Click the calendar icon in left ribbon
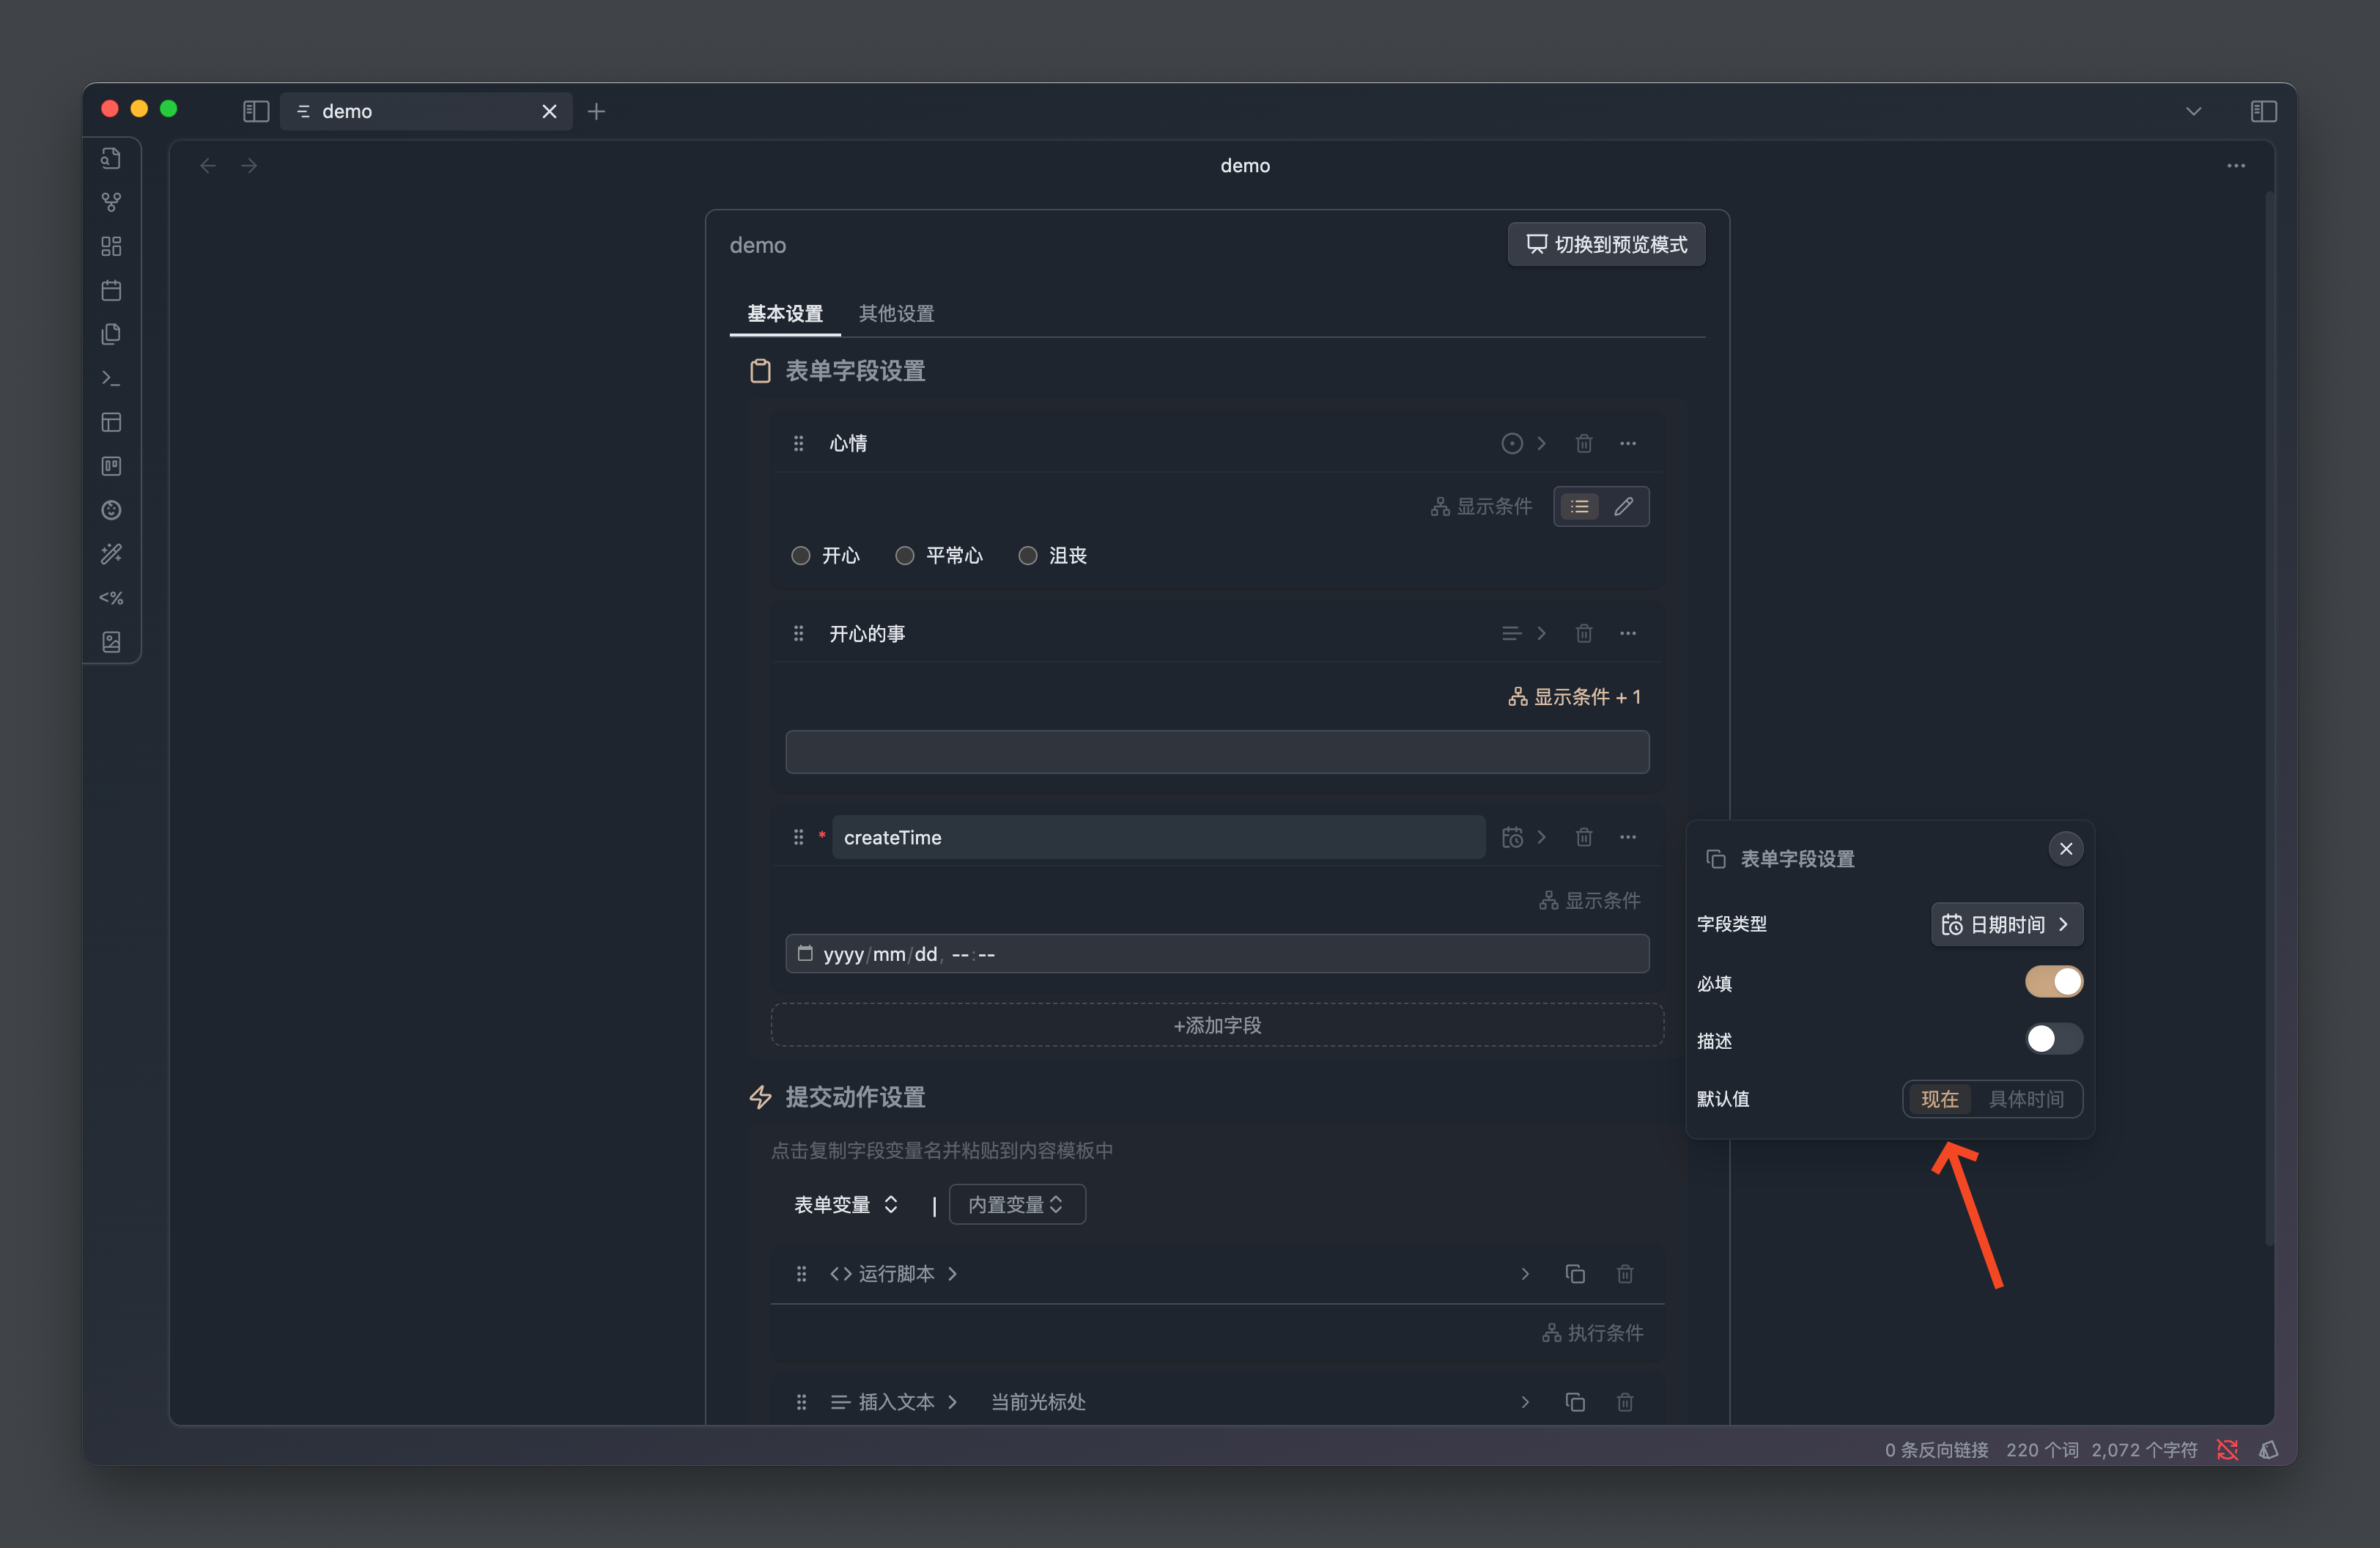This screenshot has height=1548, width=2380. coord(111,291)
